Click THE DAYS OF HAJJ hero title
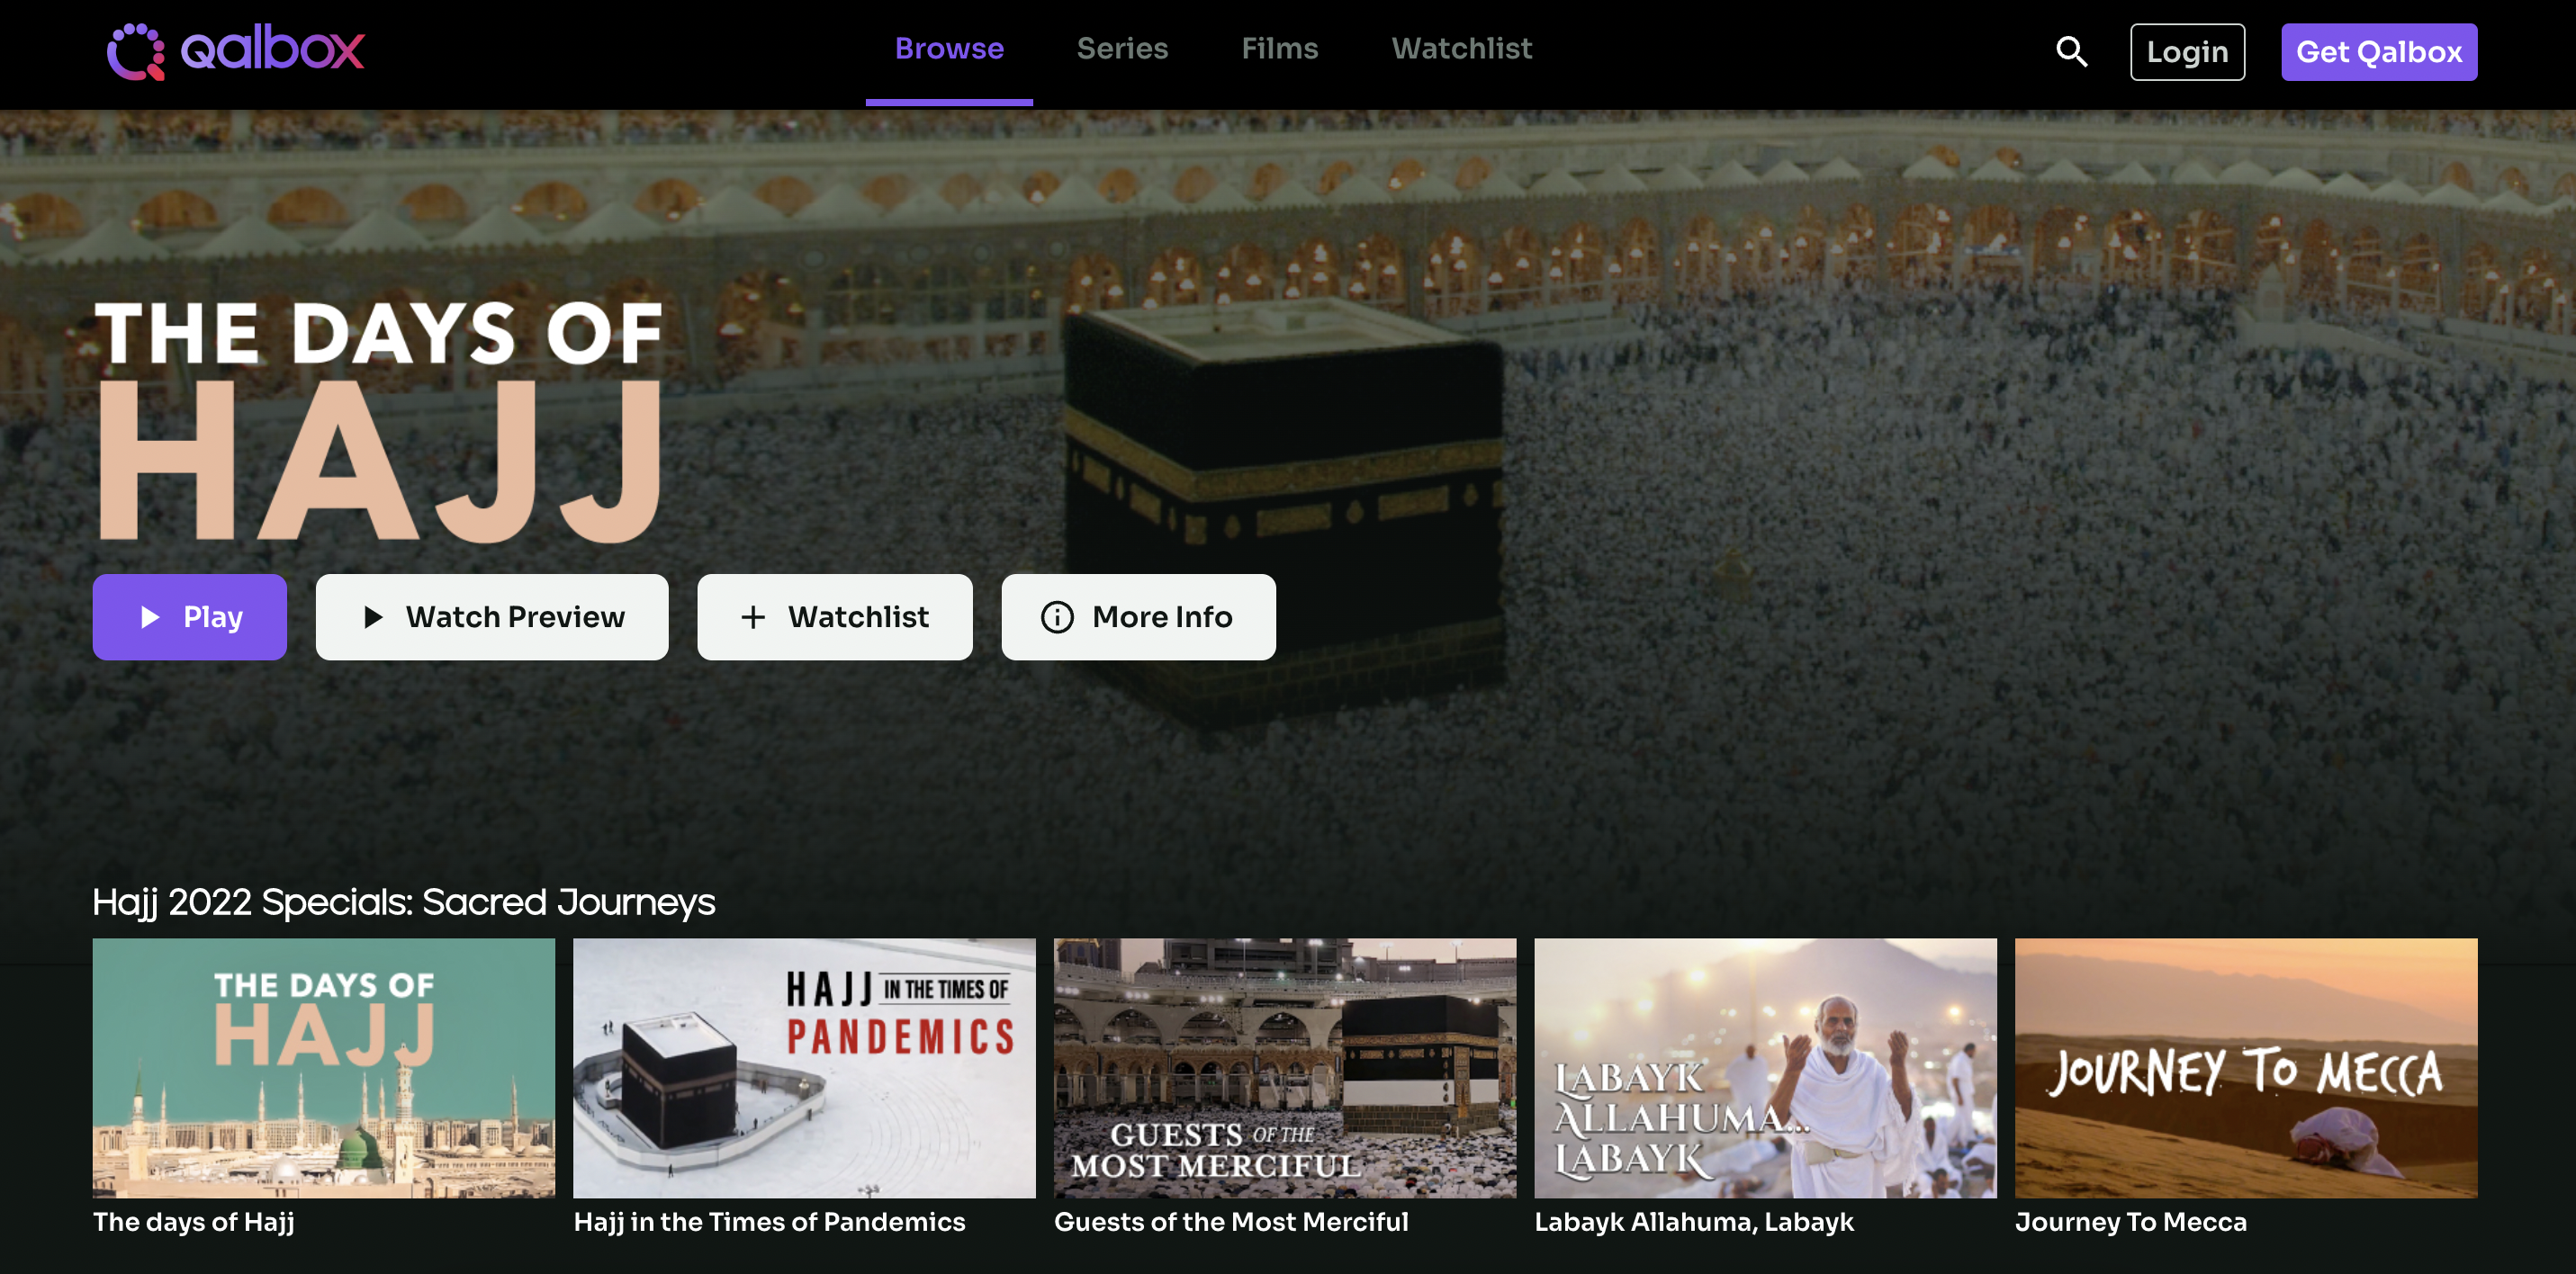 tap(379, 421)
